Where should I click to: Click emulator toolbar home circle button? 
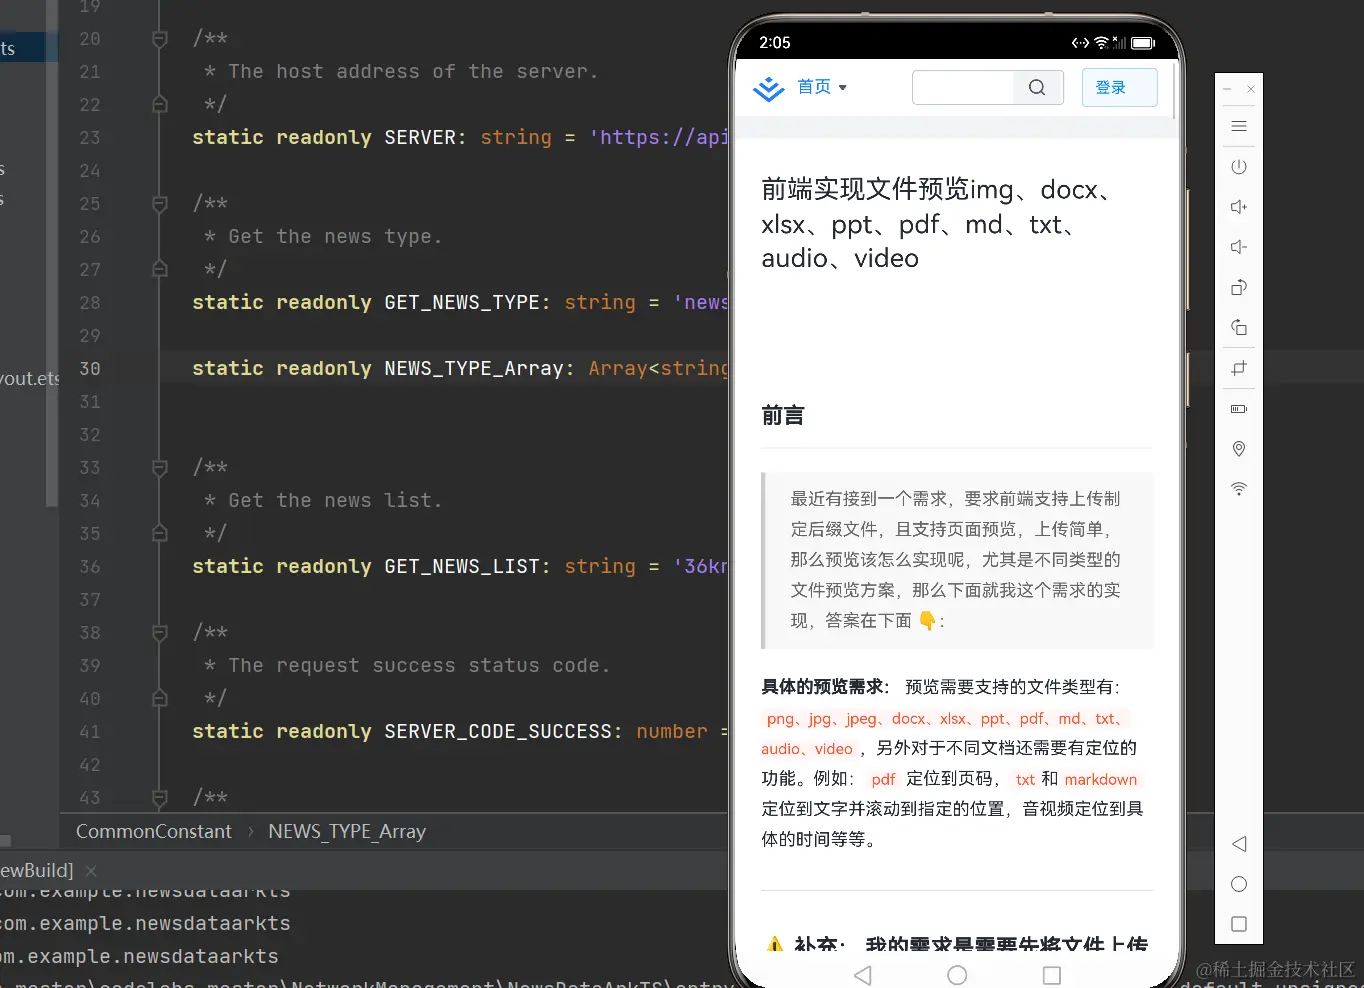pos(1239,884)
